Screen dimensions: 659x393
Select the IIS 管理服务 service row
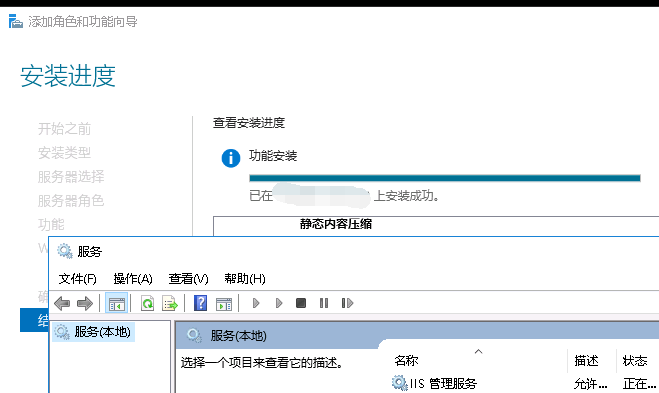tap(525, 383)
